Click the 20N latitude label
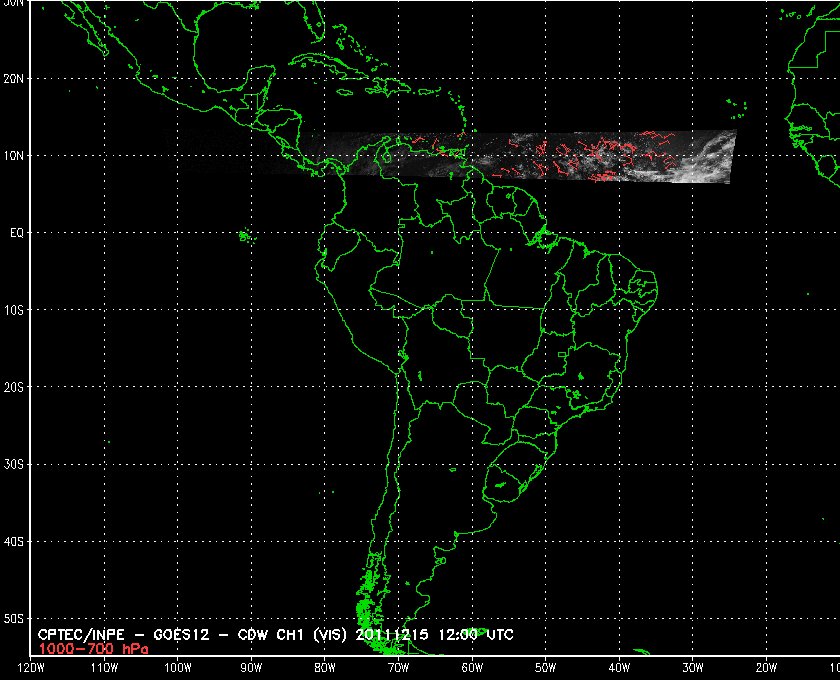The width and height of the screenshot is (840, 680). pos(13,79)
